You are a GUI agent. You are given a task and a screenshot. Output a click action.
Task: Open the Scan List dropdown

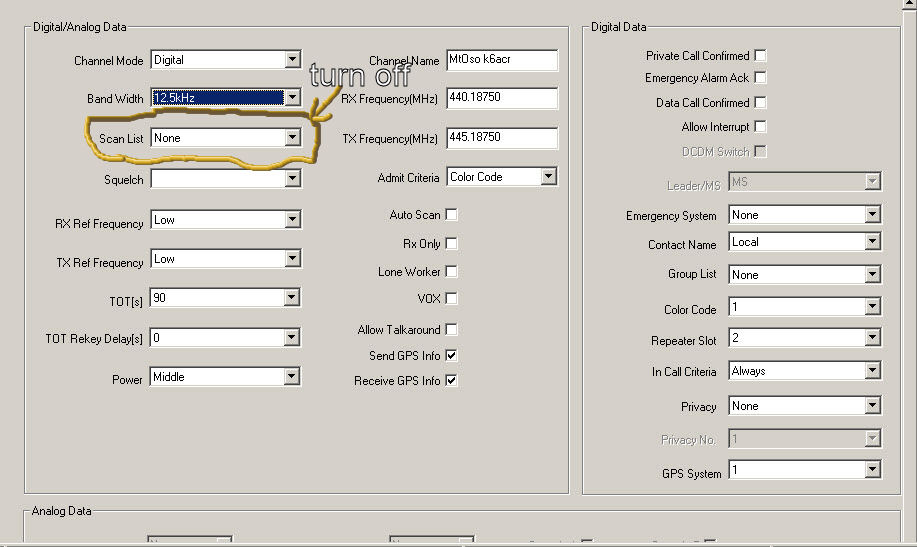tap(226, 138)
